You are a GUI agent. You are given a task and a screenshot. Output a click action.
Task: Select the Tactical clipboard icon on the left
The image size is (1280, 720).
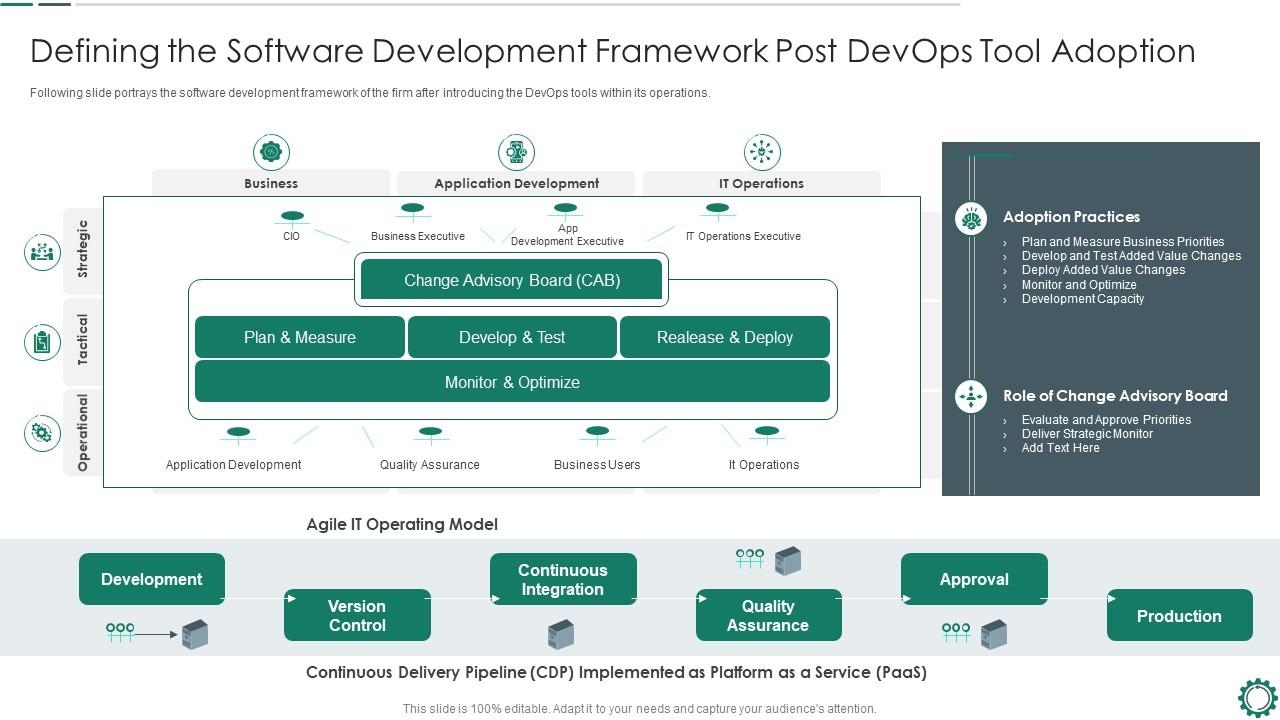(42, 342)
